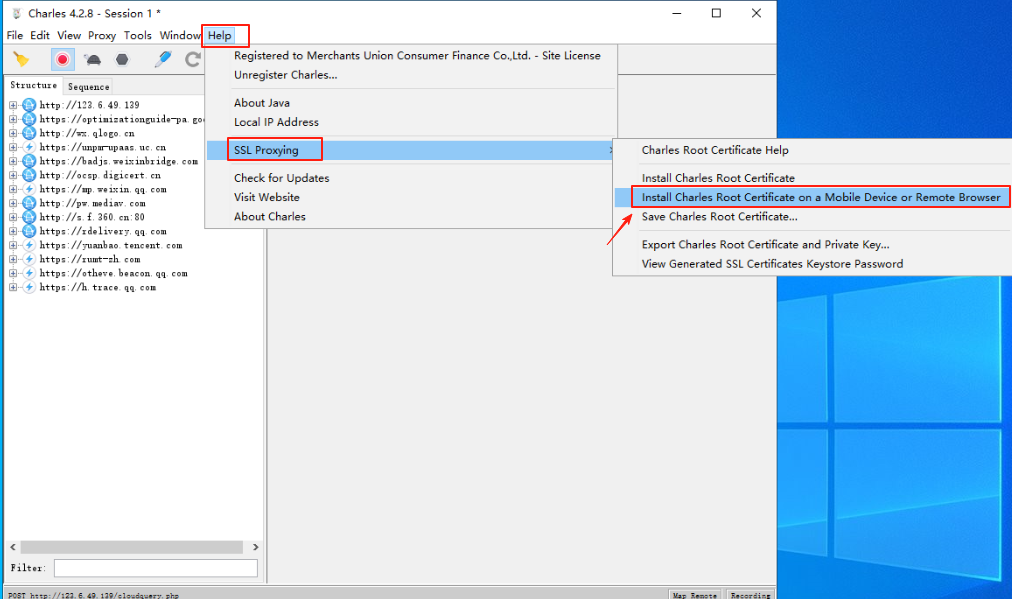Viewport: 1012px width, 599px height.
Task: Expand the s.f.360.cn:80 tree node
Action: (x=13, y=217)
